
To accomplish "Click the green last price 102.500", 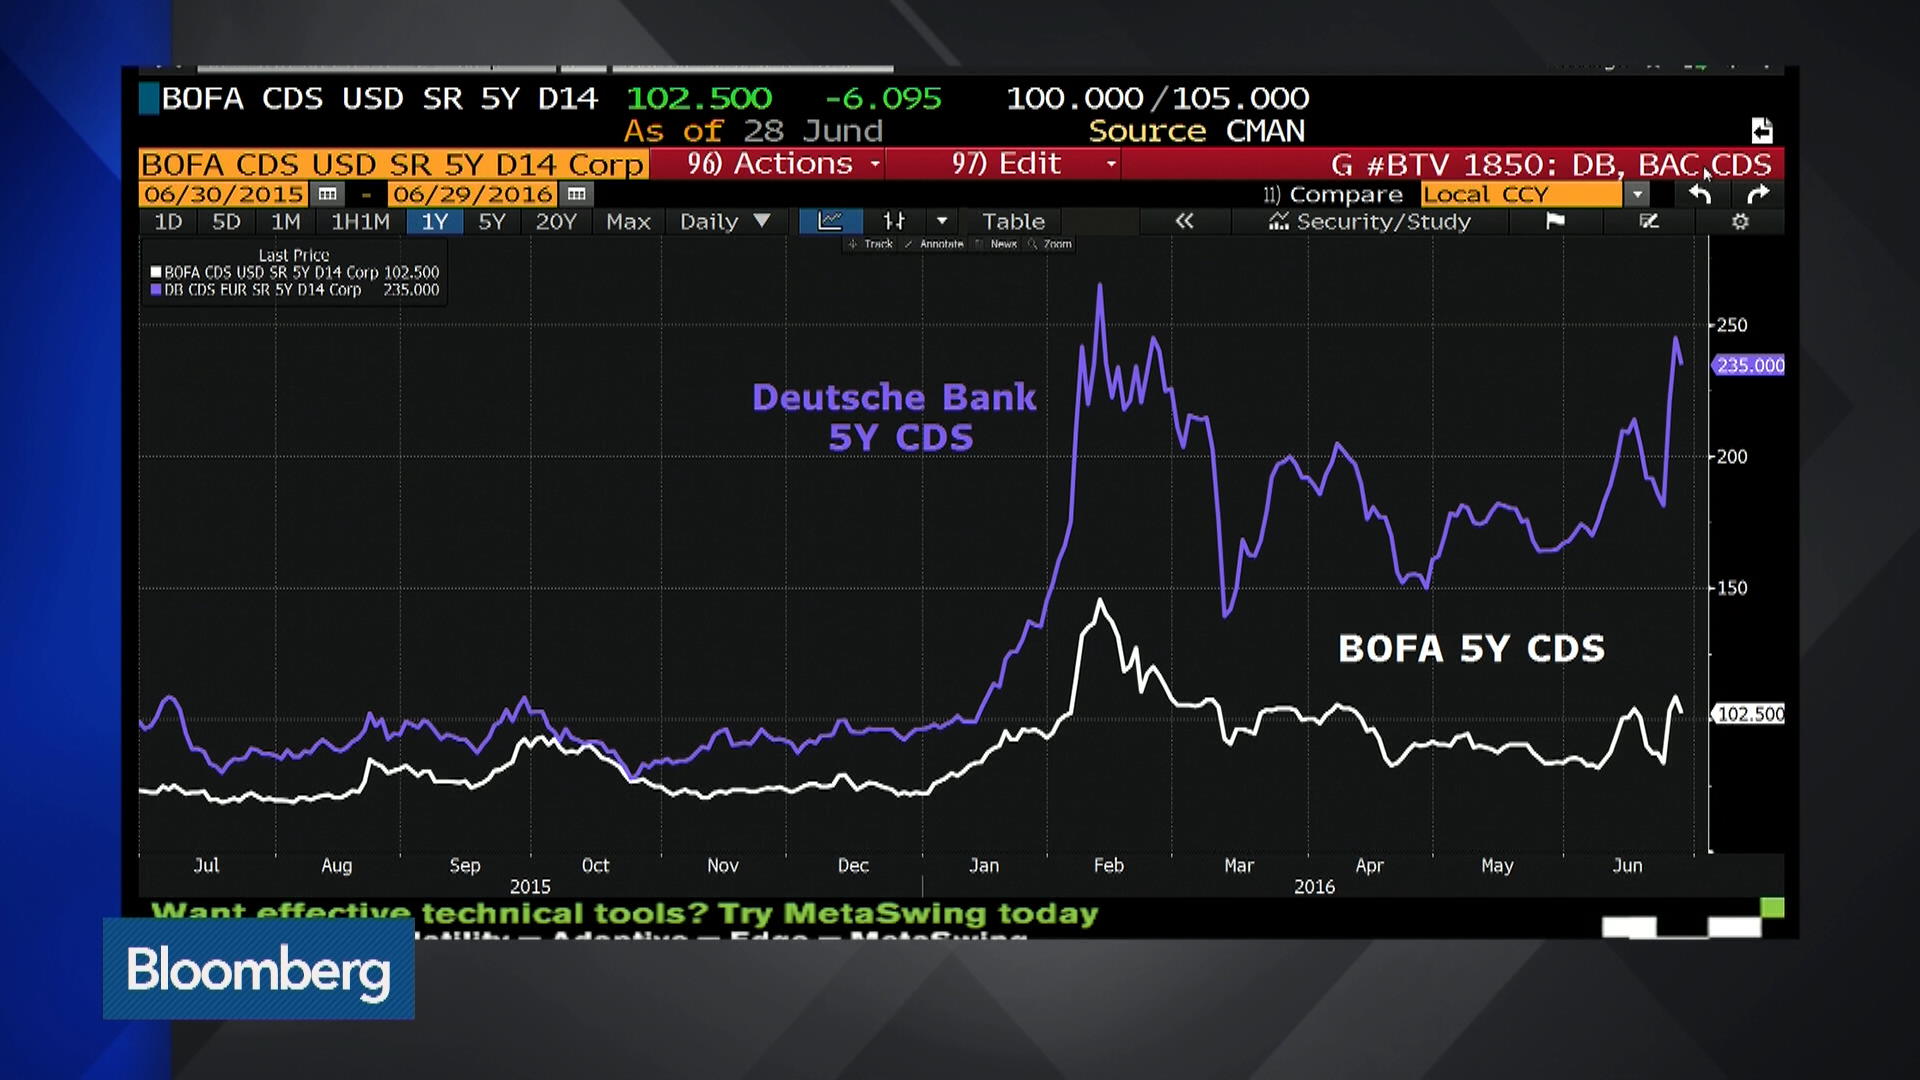I will (x=699, y=98).
